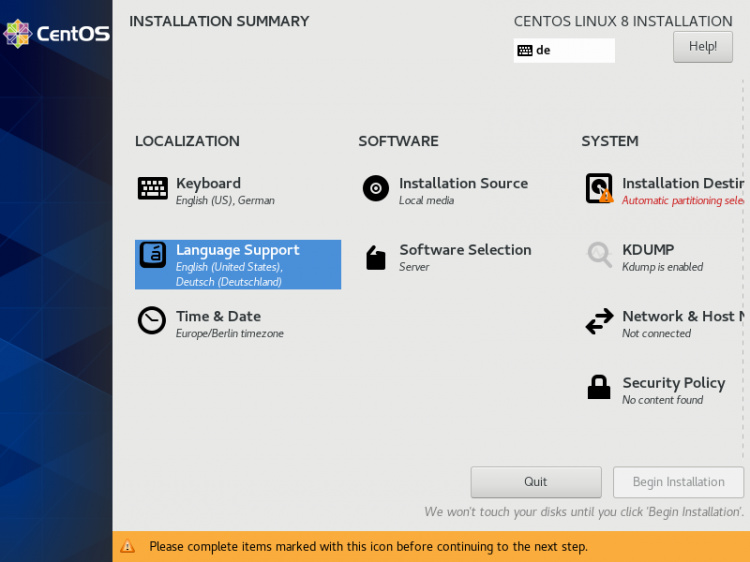Image resolution: width=750 pixels, height=562 pixels.
Task: Click the warning icon in bottom bar
Action: coord(128,547)
